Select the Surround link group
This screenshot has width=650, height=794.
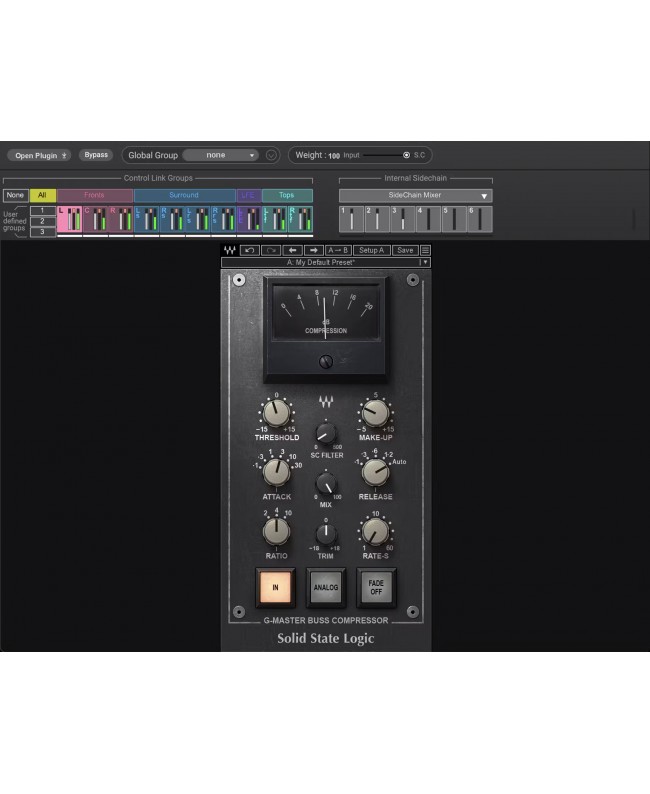point(184,195)
